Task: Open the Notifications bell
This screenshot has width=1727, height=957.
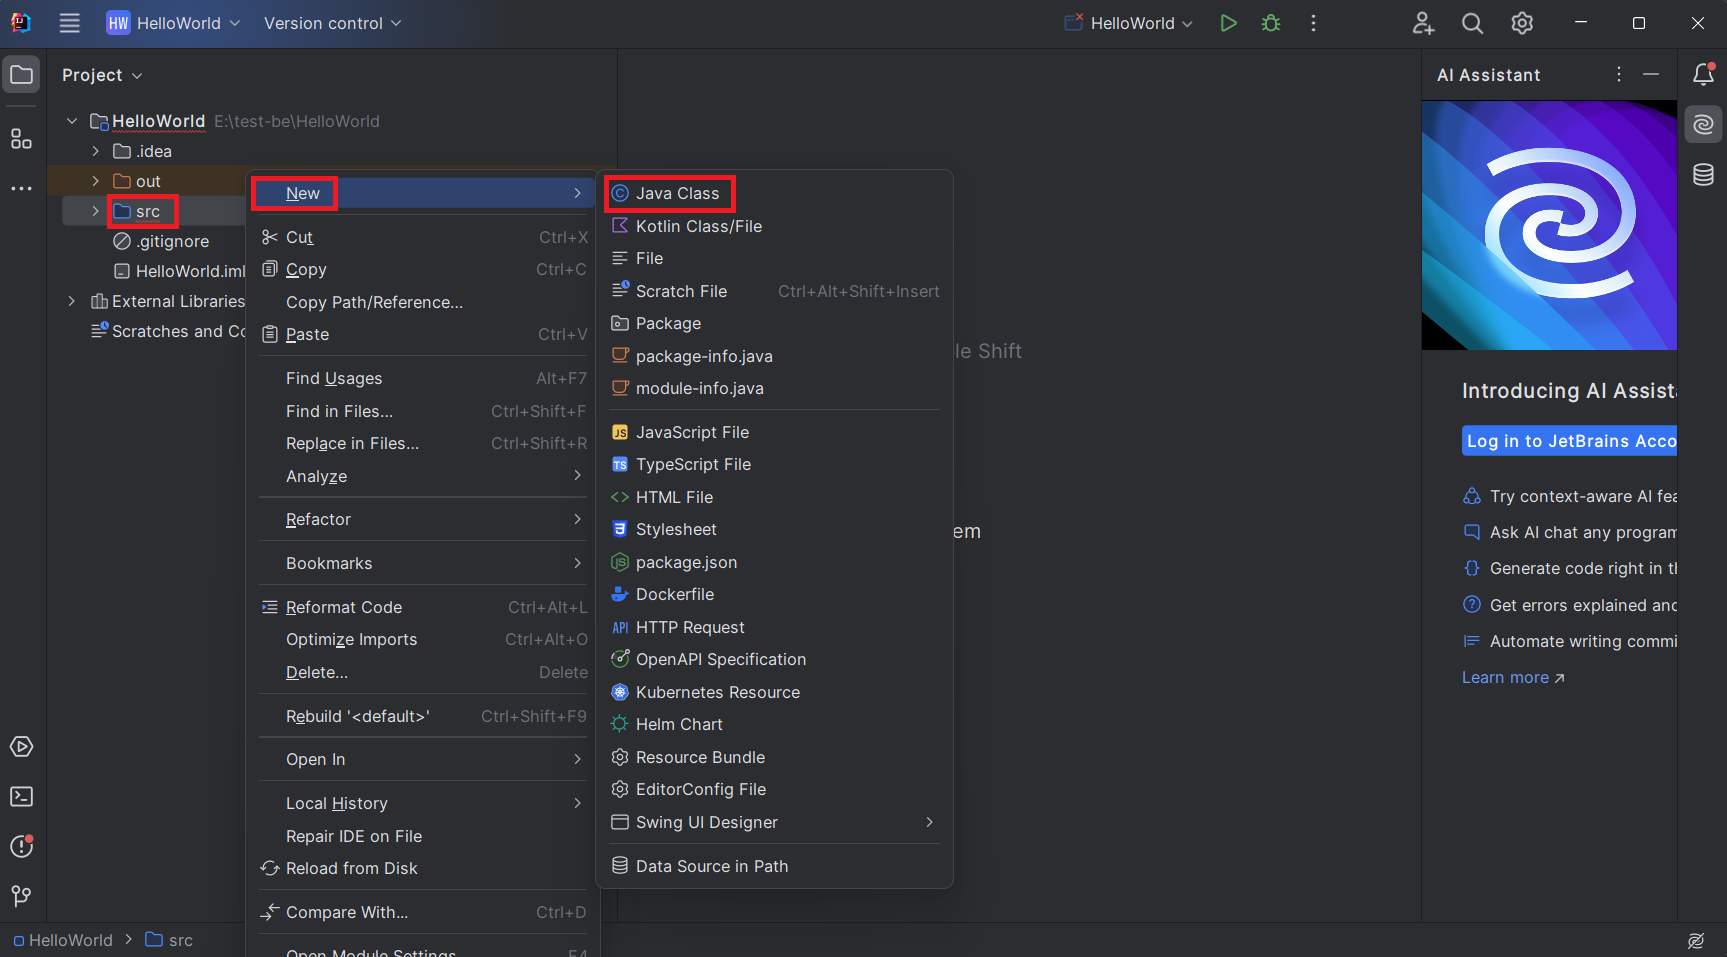Action: [1703, 74]
